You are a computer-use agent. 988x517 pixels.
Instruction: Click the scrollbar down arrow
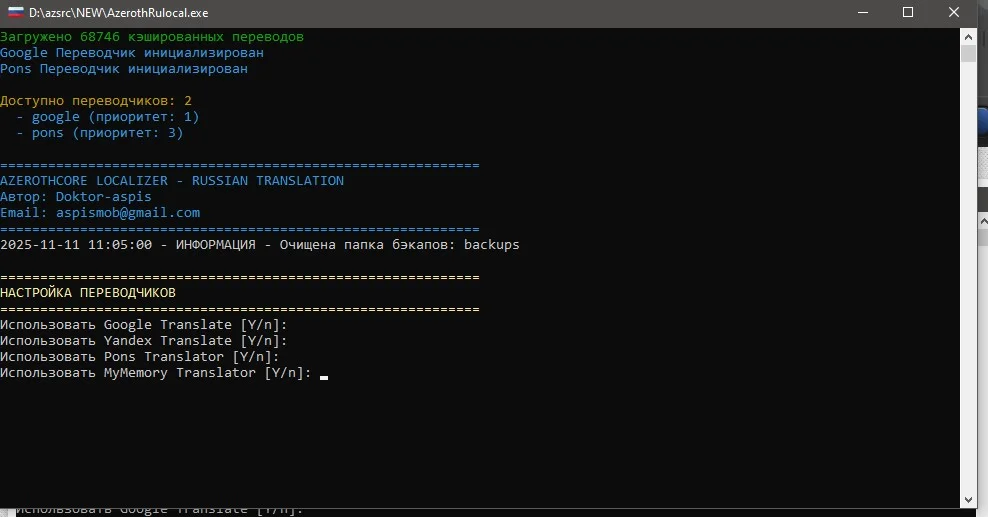[x=968, y=499]
